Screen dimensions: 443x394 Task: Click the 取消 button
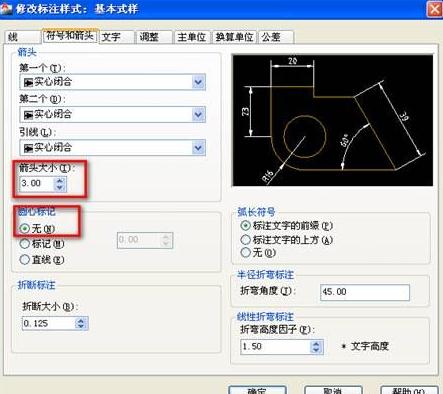coord(333,390)
